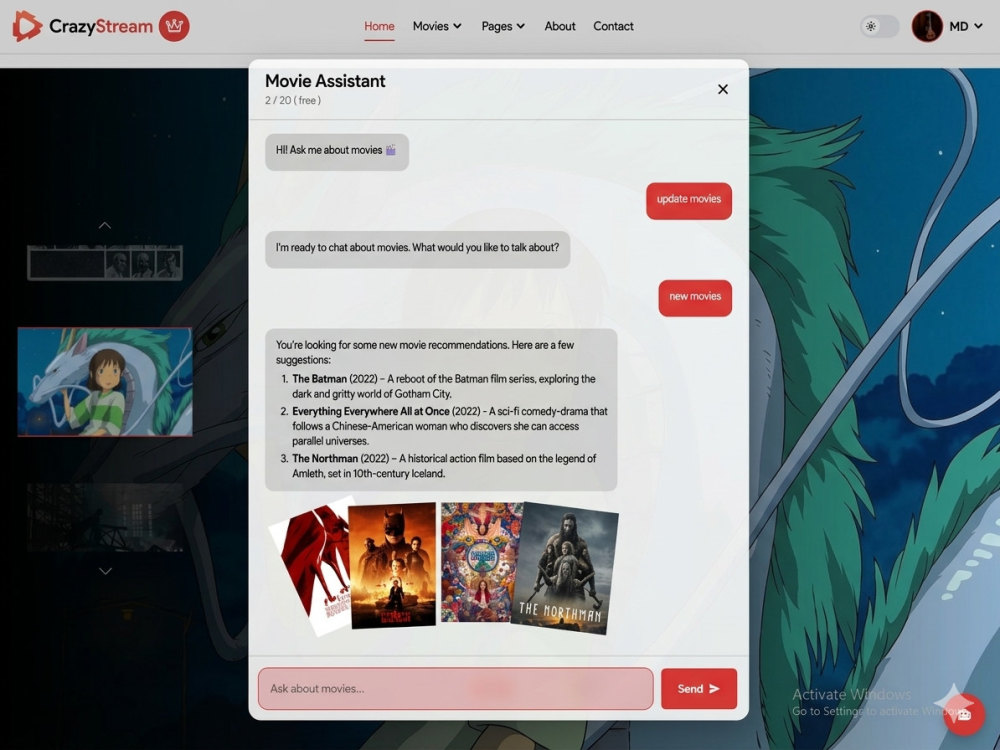Select the Spirited Away dragon thumbnail
Screen dimensions: 1000x750
105,382
